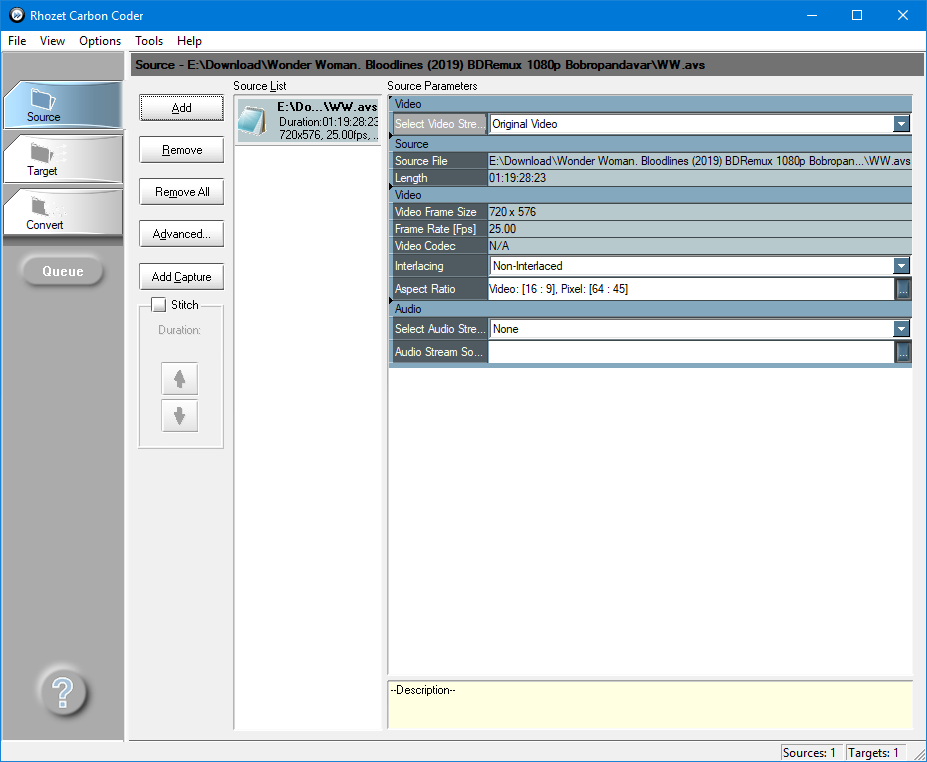Click the Source folder icon in sidebar
Viewport: 927px width, 762px height.
pos(44,99)
